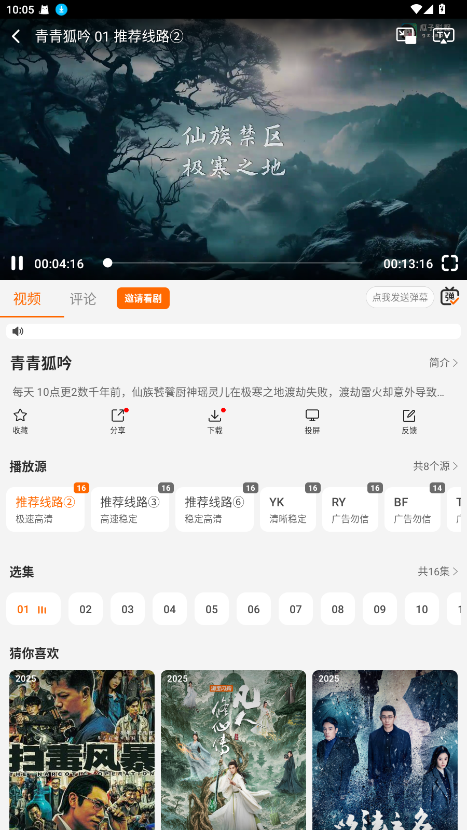The image size is (467, 830).
Task: Select the 推荐线路③ playback source
Action: coord(130,509)
